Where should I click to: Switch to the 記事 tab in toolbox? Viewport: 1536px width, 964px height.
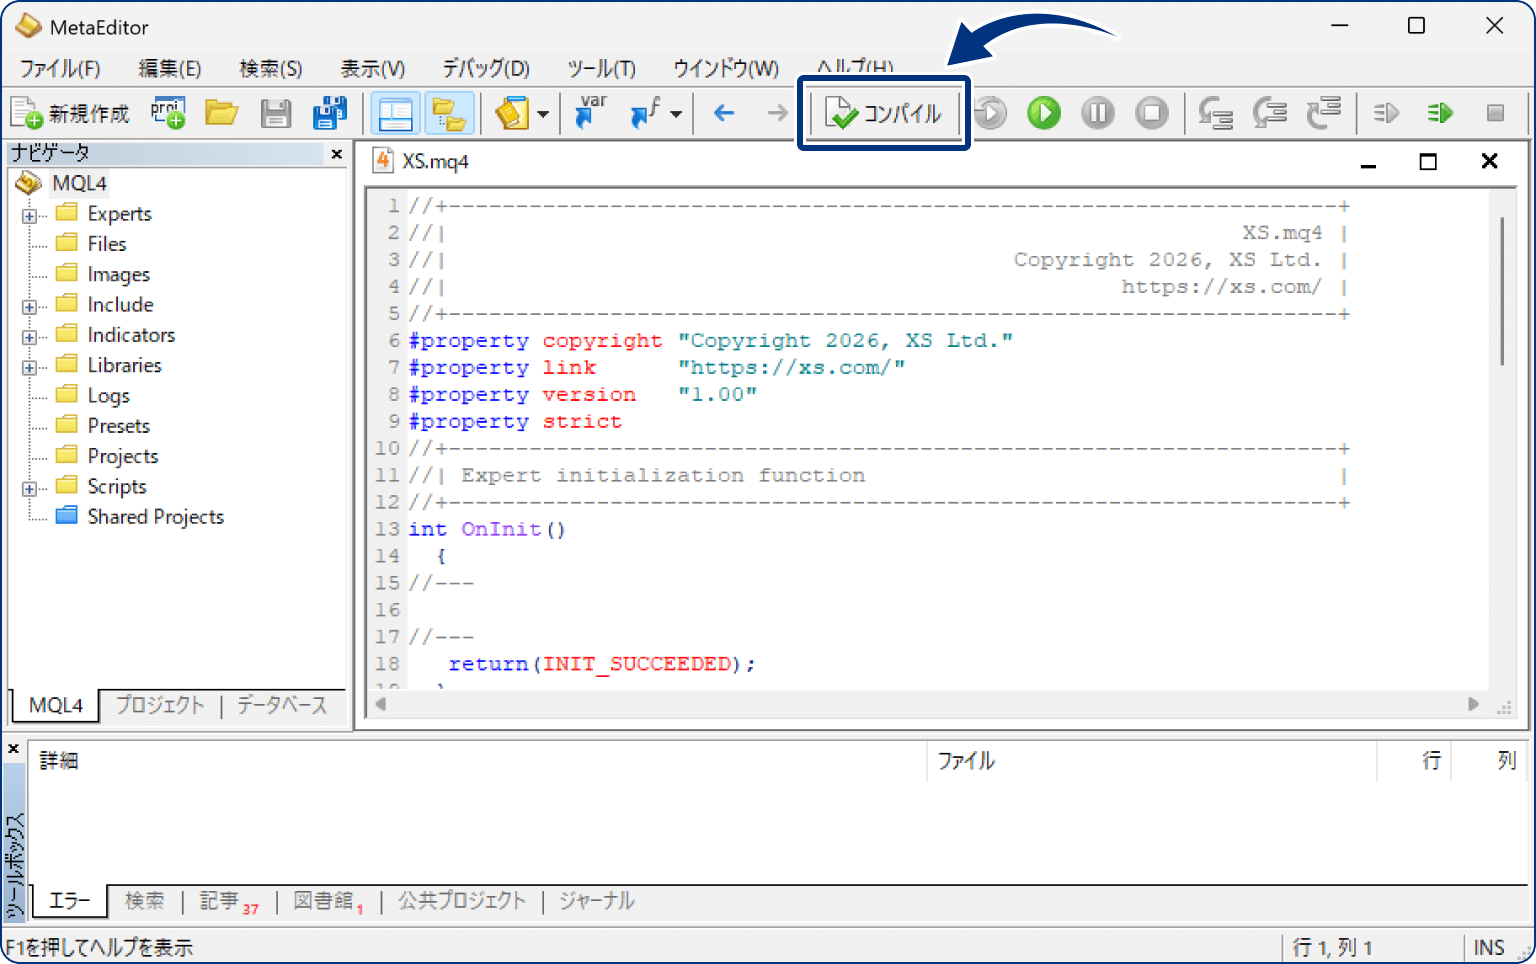click(x=219, y=901)
